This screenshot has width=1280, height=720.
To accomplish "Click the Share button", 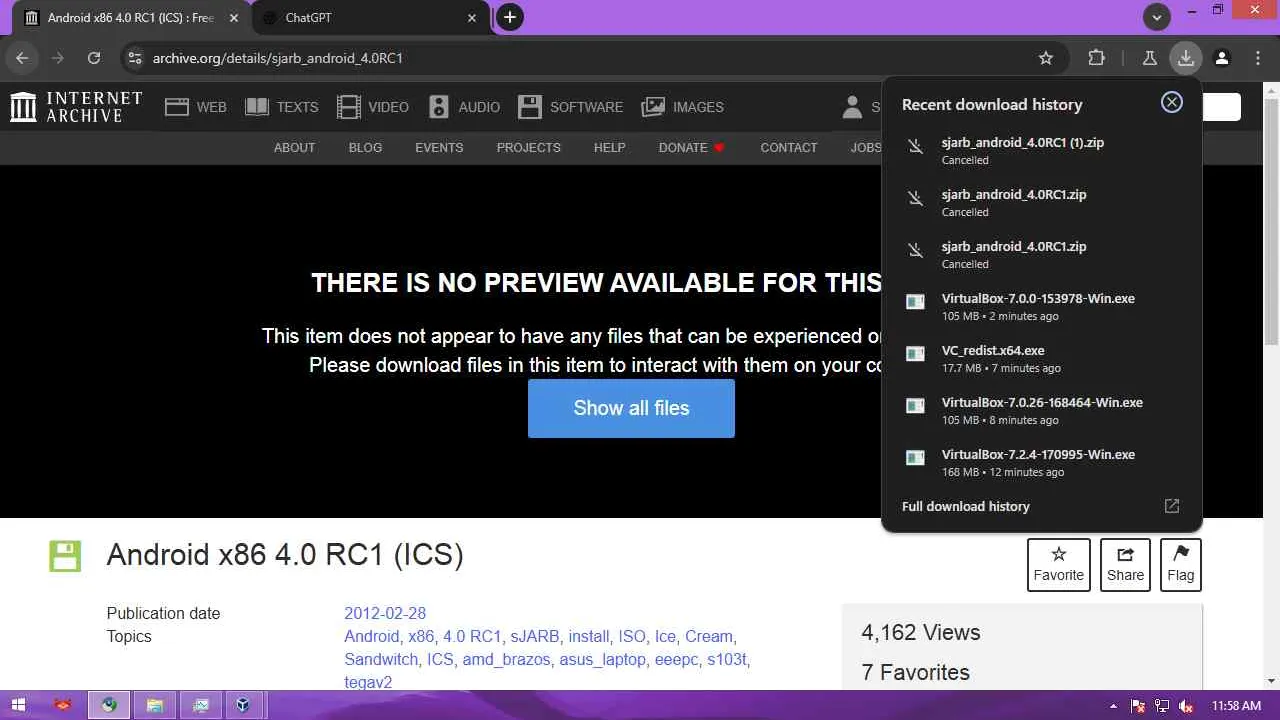I will 1125,565.
